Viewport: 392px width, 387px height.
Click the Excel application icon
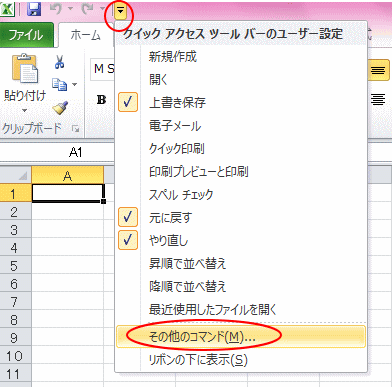point(7,8)
